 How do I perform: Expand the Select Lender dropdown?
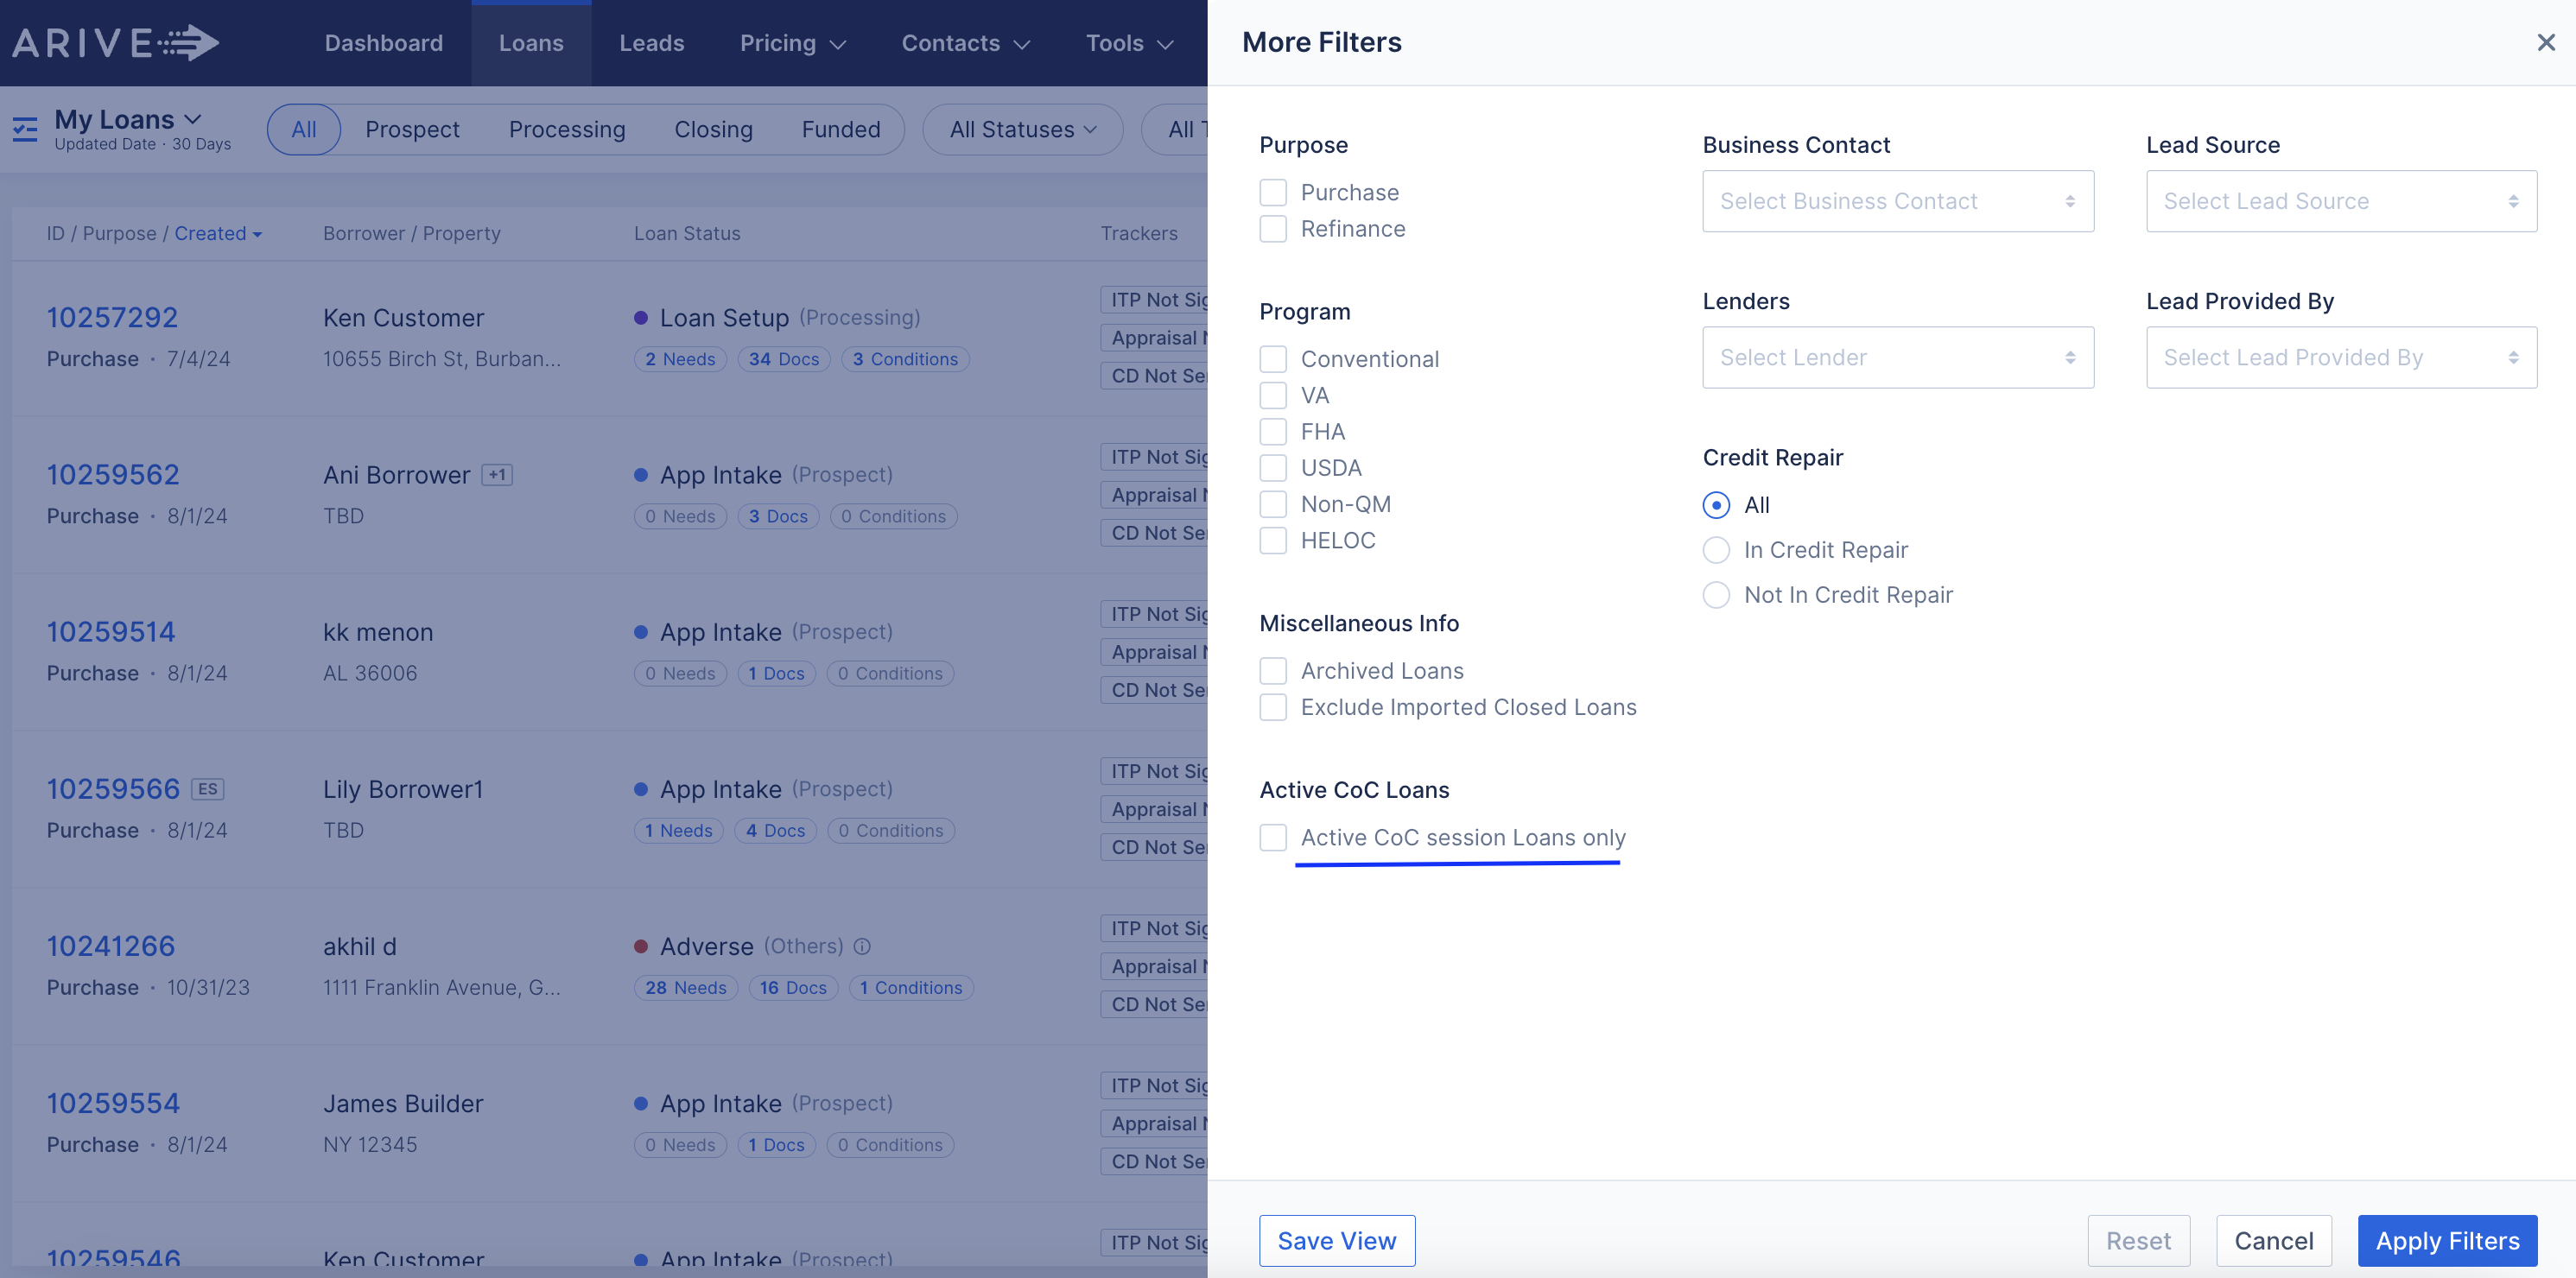tap(1897, 357)
